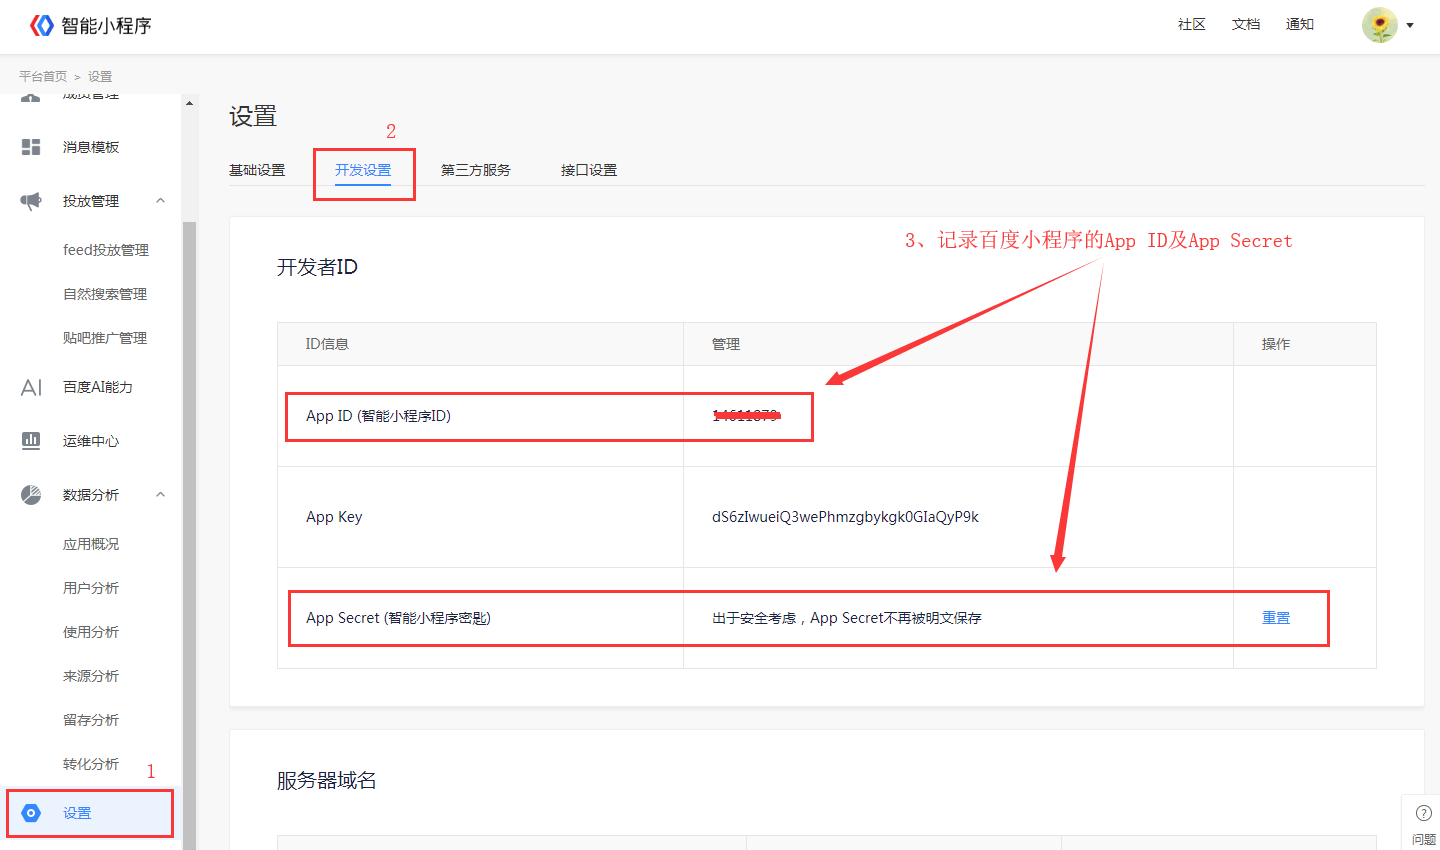Switch to the 基础设置 tab
This screenshot has width=1440, height=850.
(x=257, y=170)
